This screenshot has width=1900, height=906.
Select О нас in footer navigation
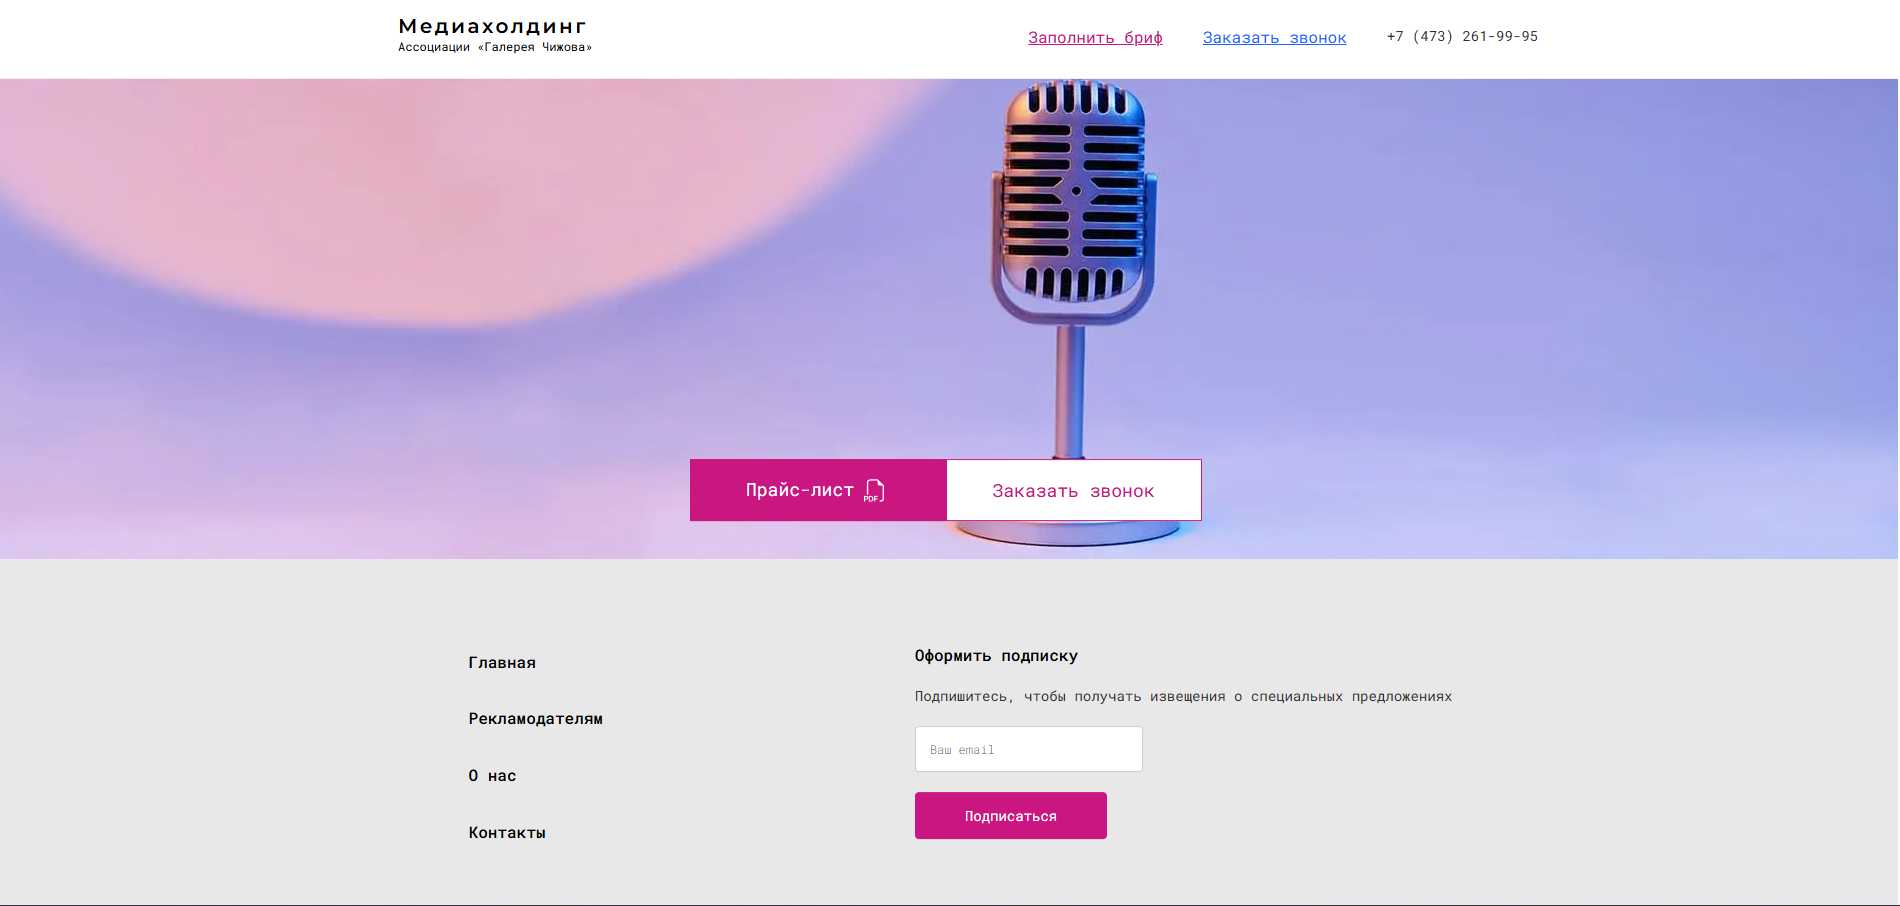pos(492,776)
